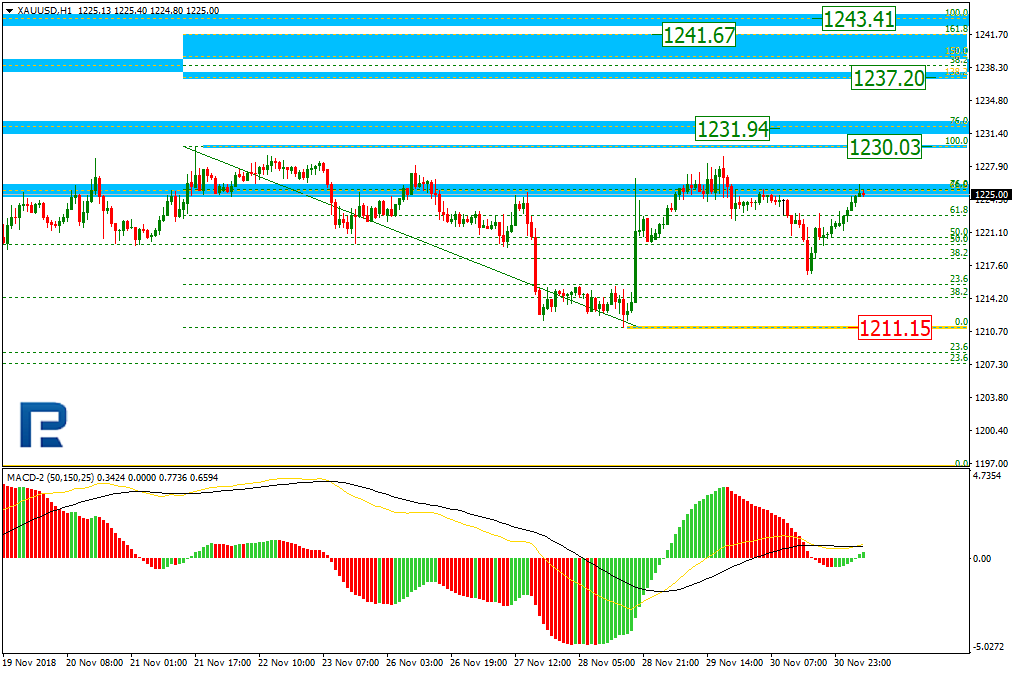This screenshot has width=1012, height=674.
Task: Click the 22 Nov 10:00 time label
Action: (x=287, y=662)
